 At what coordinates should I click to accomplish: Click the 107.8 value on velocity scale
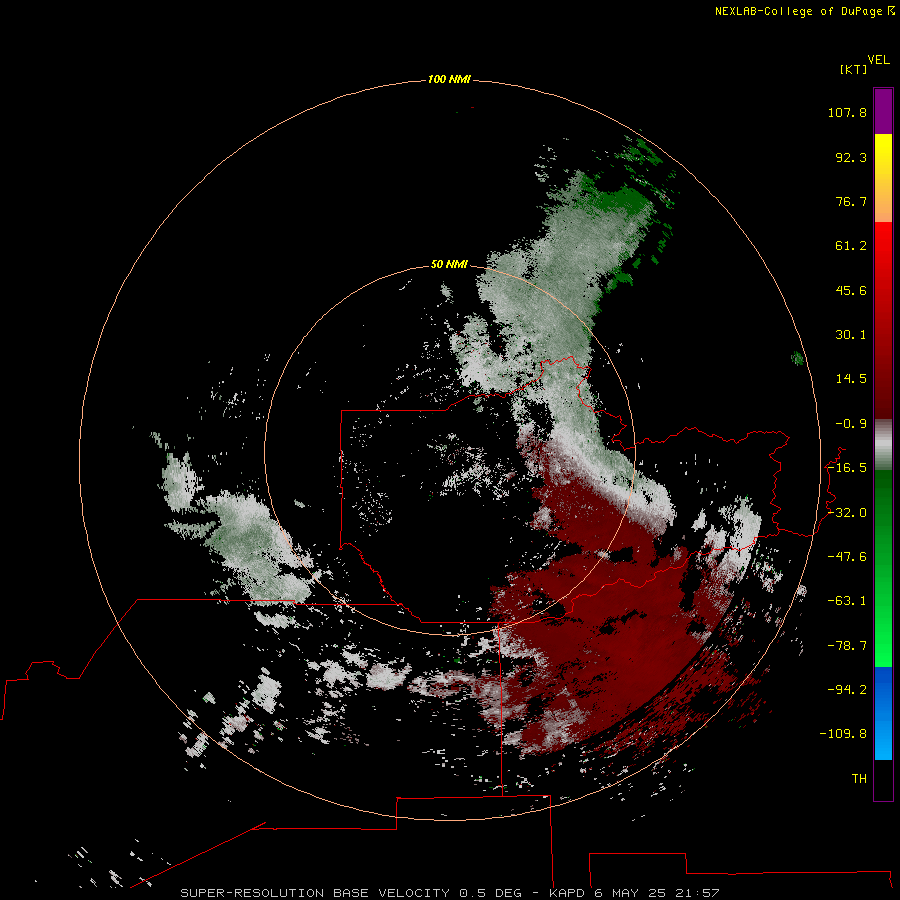pos(847,112)
